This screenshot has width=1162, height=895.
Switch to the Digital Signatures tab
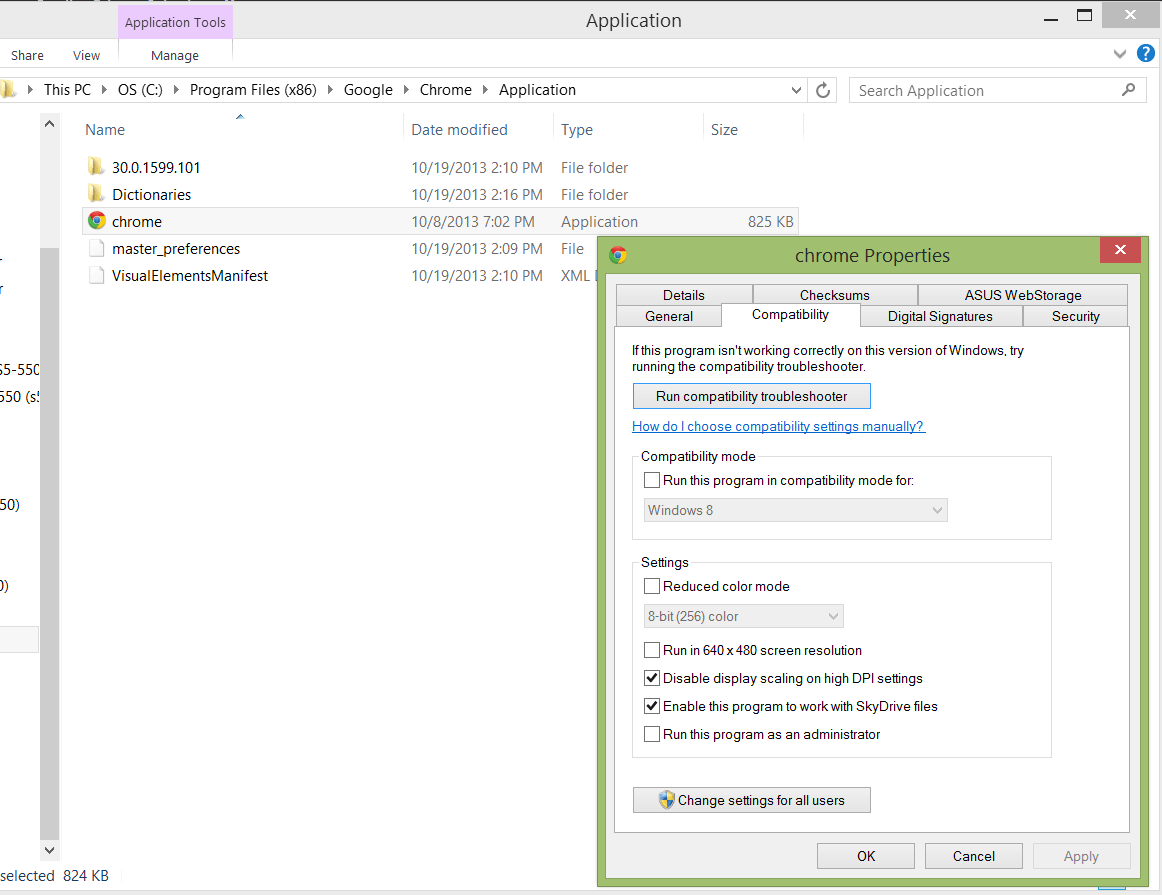(x=940, y=316)
